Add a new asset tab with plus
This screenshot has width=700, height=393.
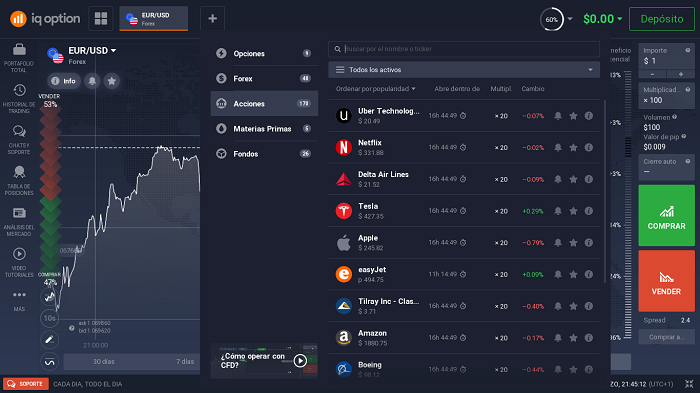point(212,19)
